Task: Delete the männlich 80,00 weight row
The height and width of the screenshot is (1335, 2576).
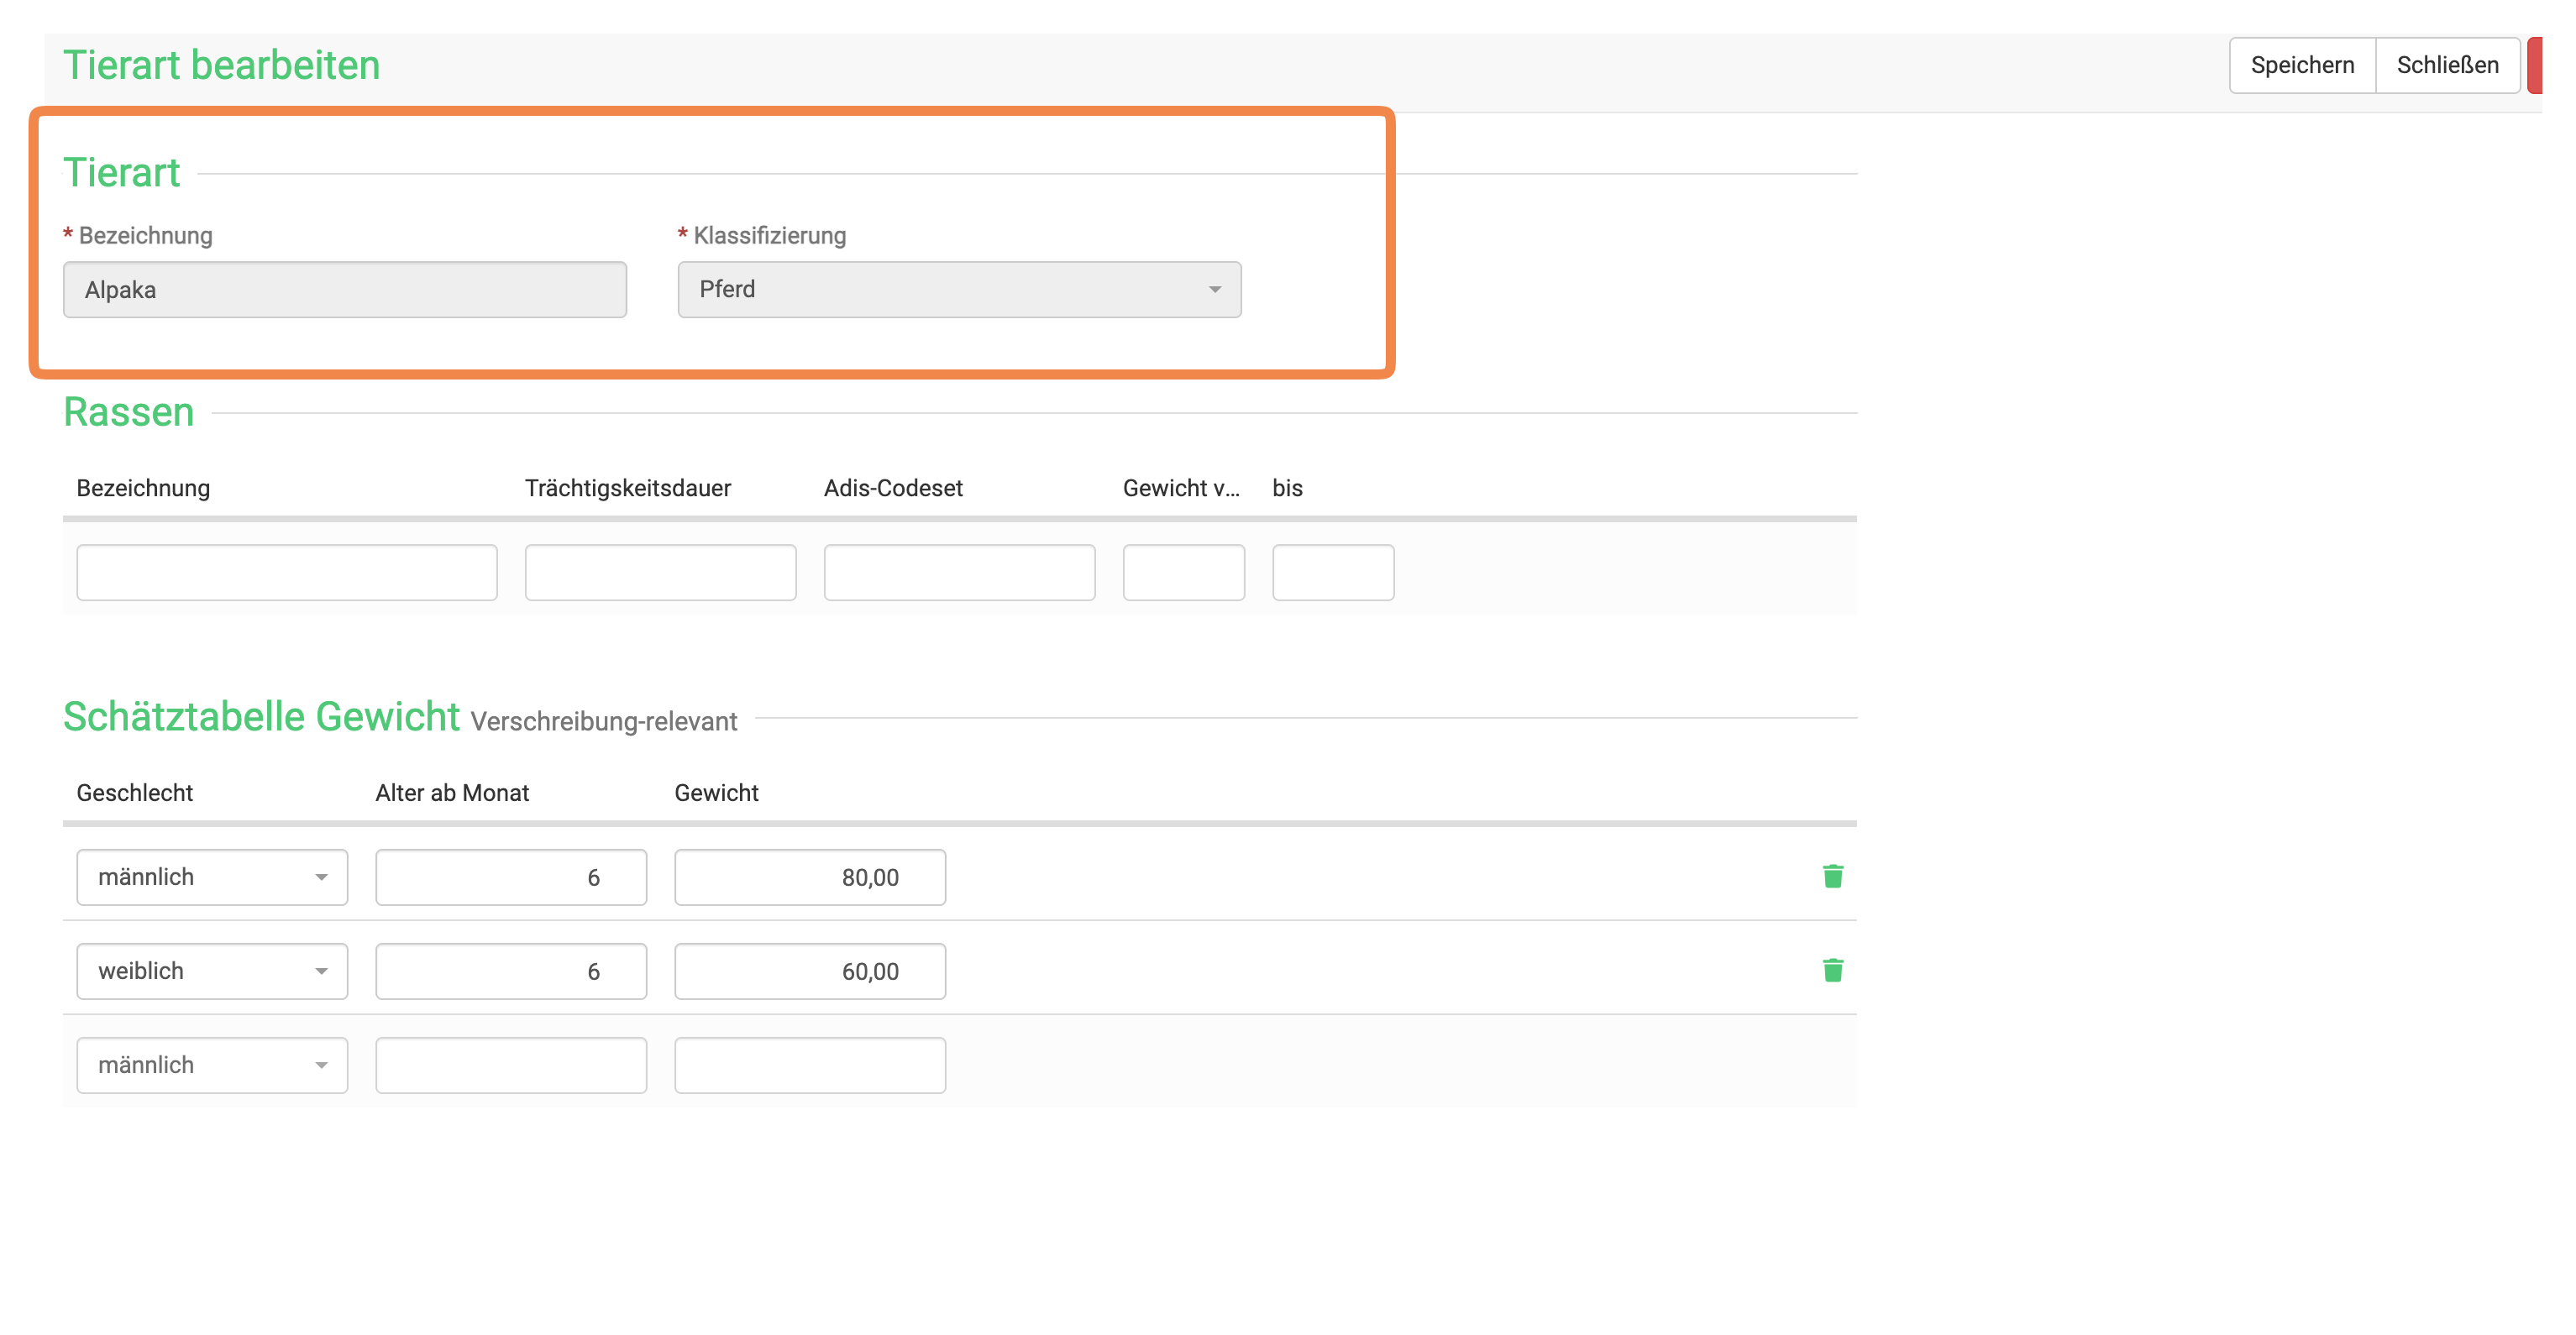Action: (x=1832, y=877)
